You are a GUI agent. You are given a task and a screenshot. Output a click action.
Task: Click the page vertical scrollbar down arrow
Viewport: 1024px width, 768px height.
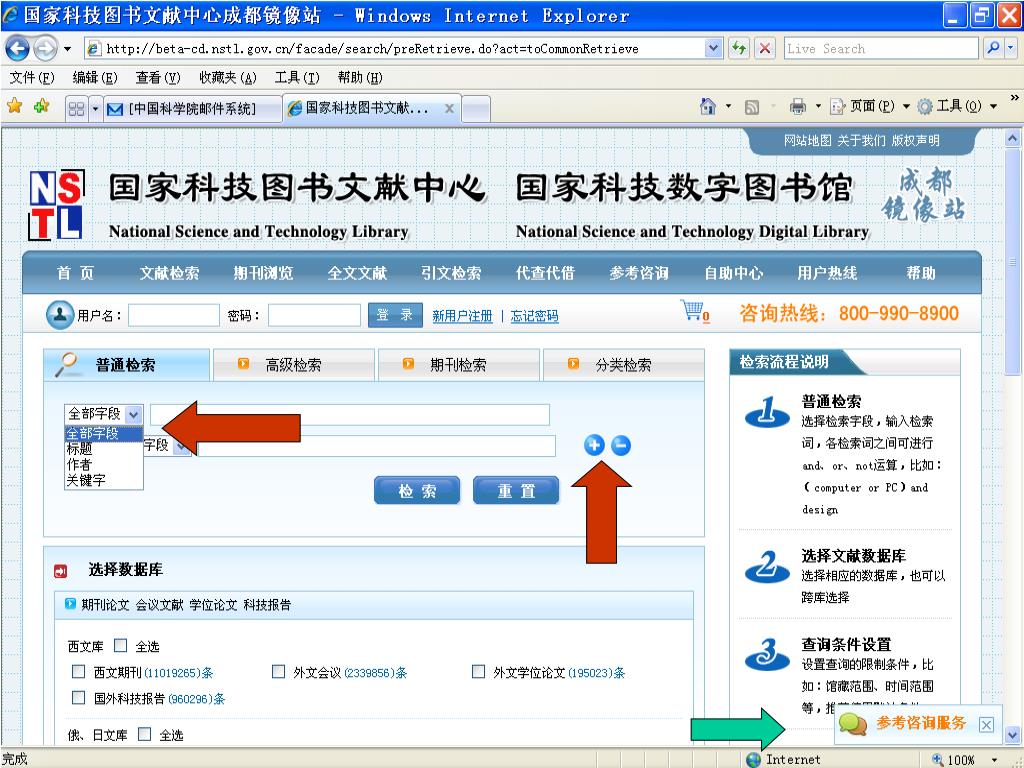coord(1012,734)
